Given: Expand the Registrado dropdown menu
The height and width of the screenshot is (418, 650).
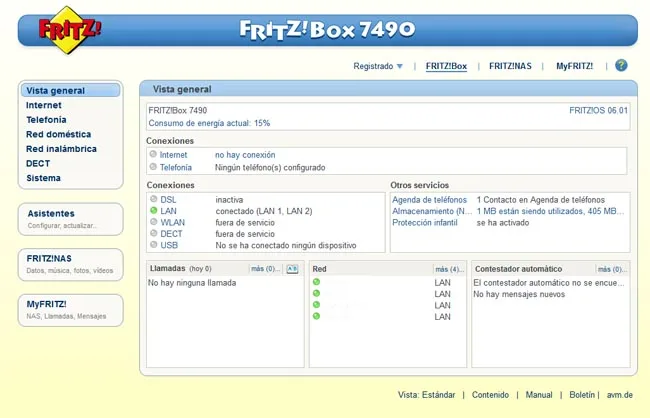Looking at the screenshot, I should tap(378, 67).
